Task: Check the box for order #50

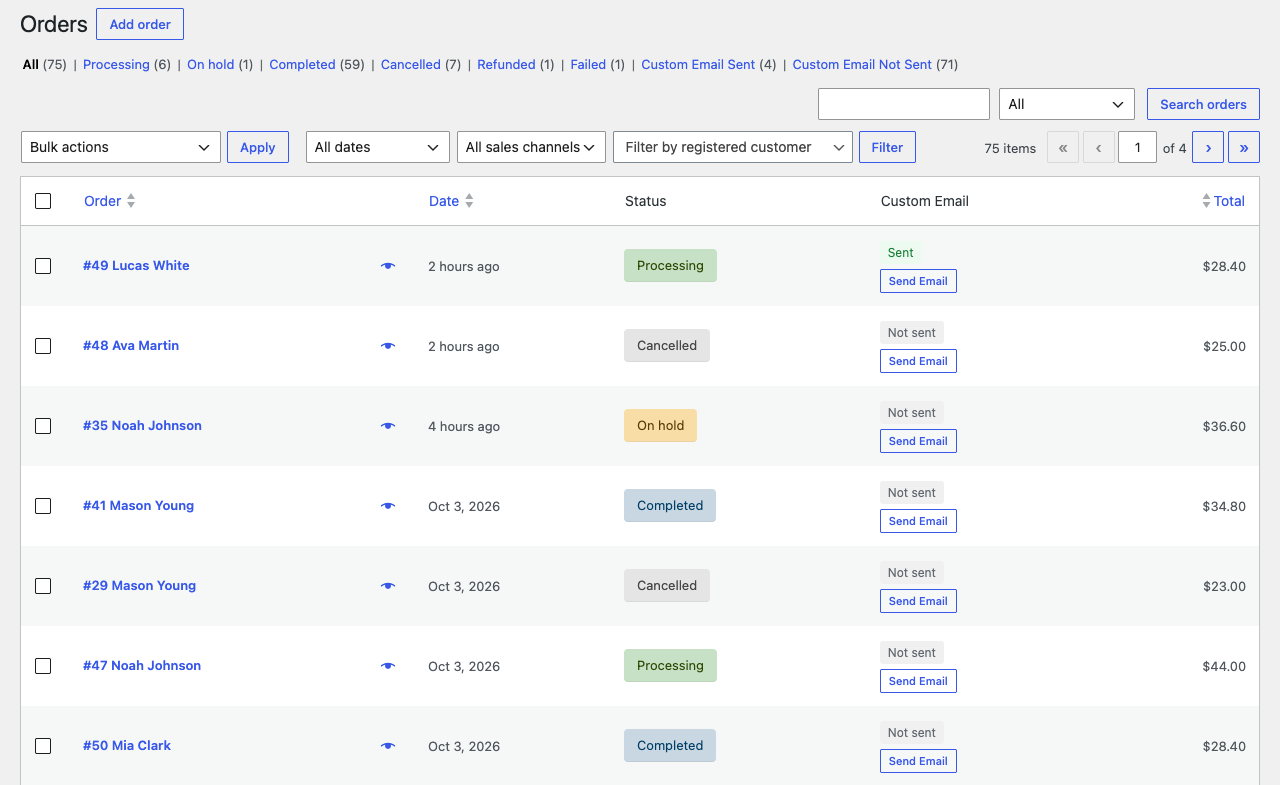Action: tap(43, 746)
